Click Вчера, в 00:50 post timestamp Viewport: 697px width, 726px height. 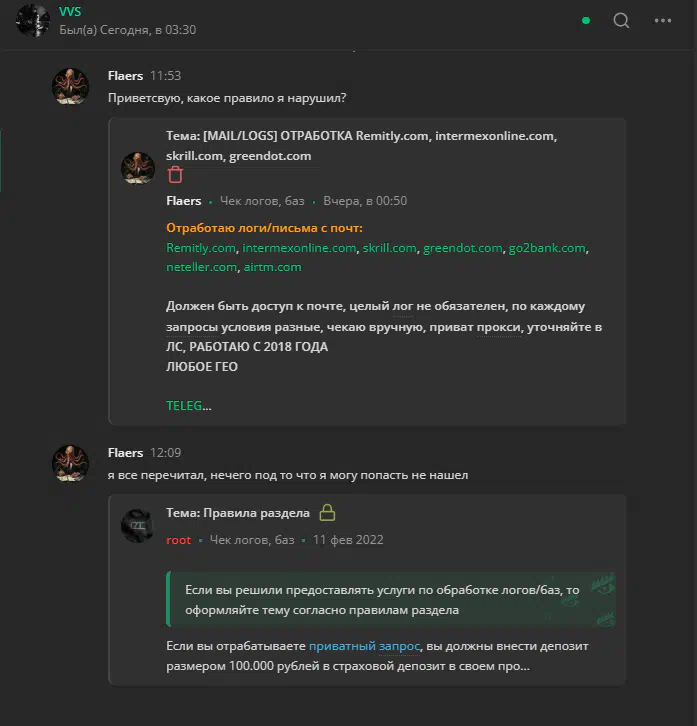point(365,201)
